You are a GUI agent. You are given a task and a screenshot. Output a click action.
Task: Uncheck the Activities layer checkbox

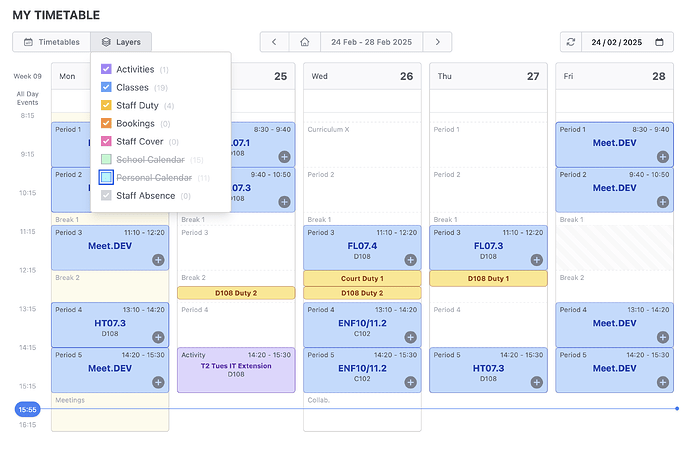pyautogui.click(x=106, y=69)
